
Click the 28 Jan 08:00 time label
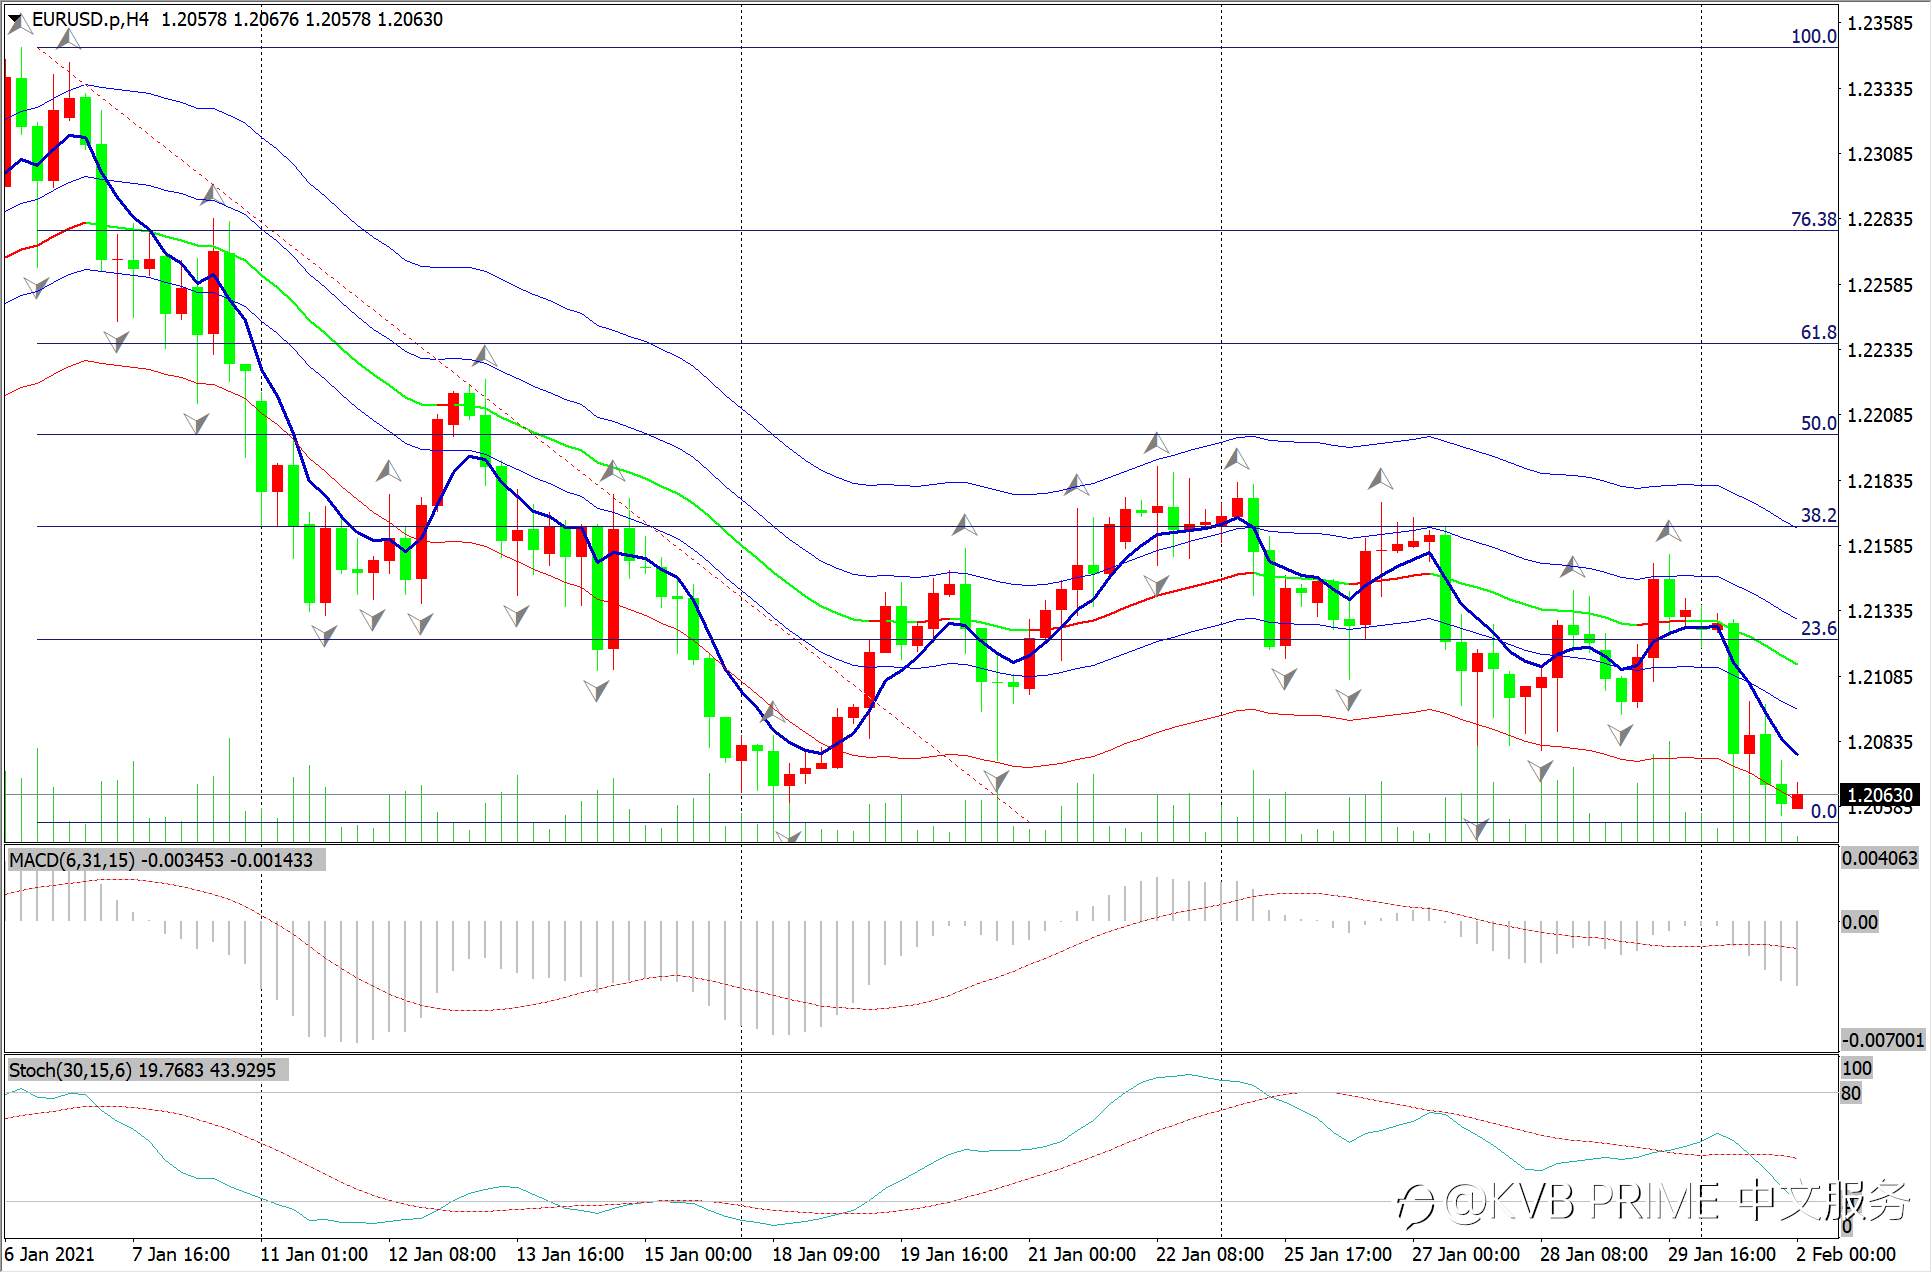[x=1594, y=1254]
